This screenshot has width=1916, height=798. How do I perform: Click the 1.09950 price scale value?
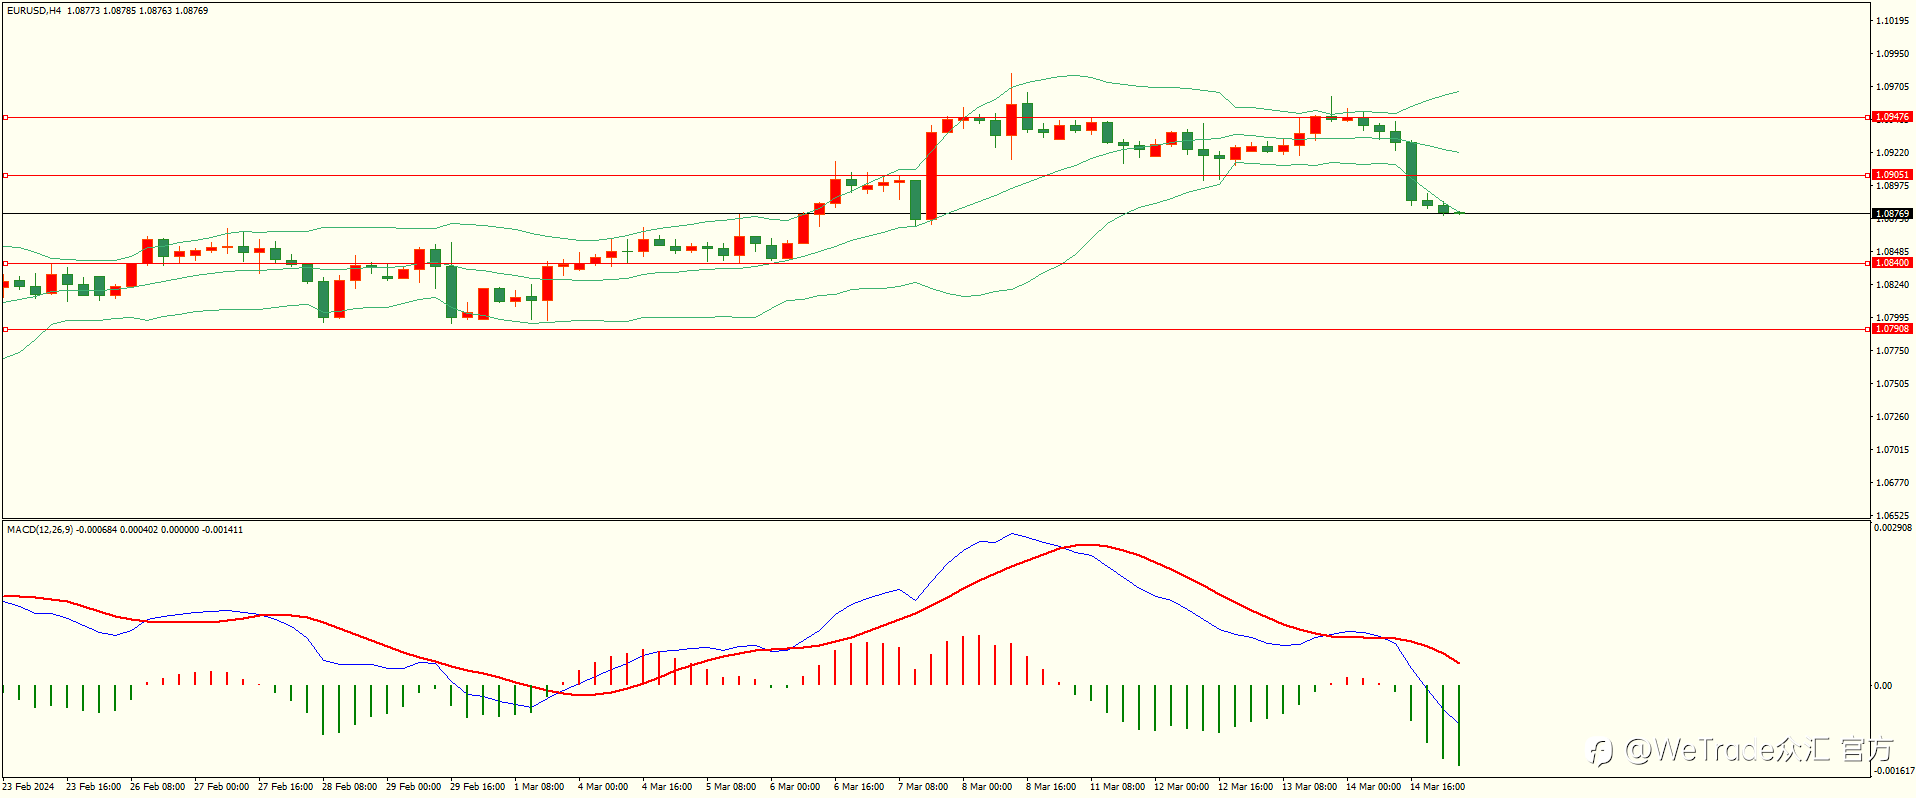coord(1892,54)
